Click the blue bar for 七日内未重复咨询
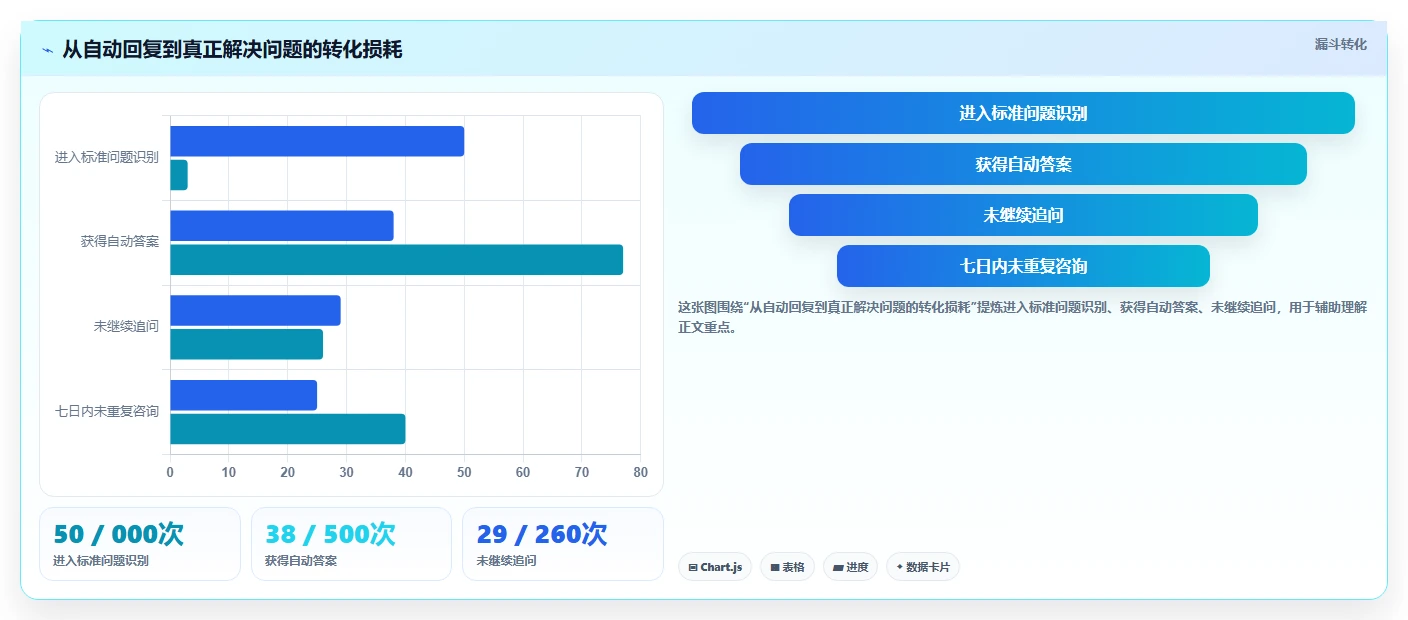Image resolution: width=1408 pixels, height=620 pixels. click(243, 395)
